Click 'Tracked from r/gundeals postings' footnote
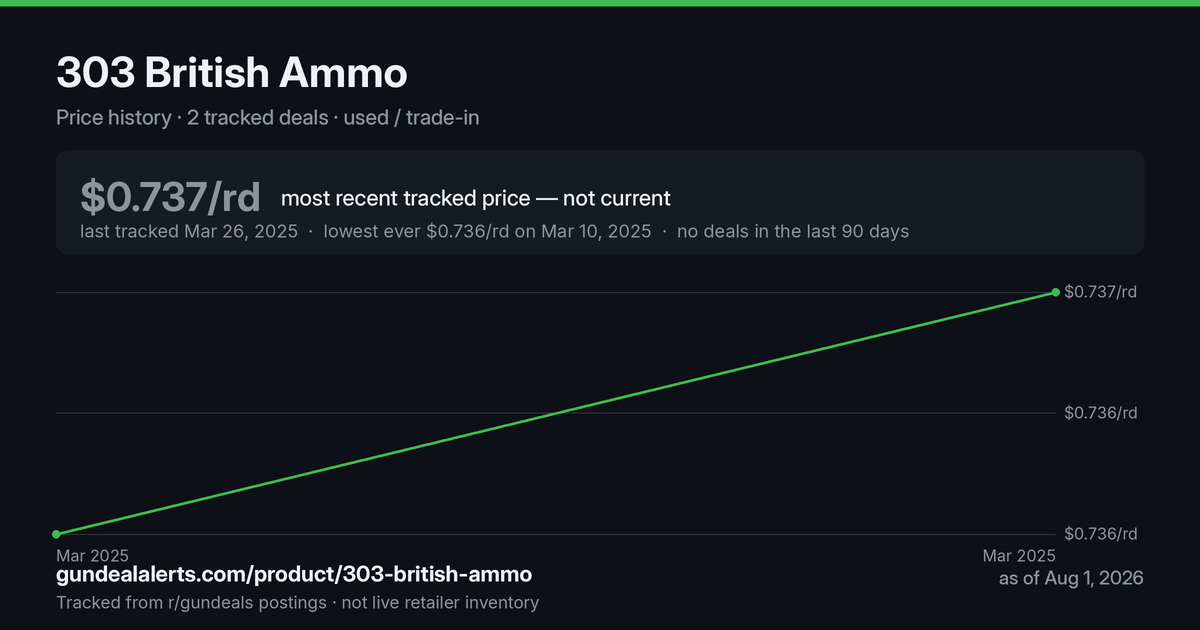 (x=191, y=603)
